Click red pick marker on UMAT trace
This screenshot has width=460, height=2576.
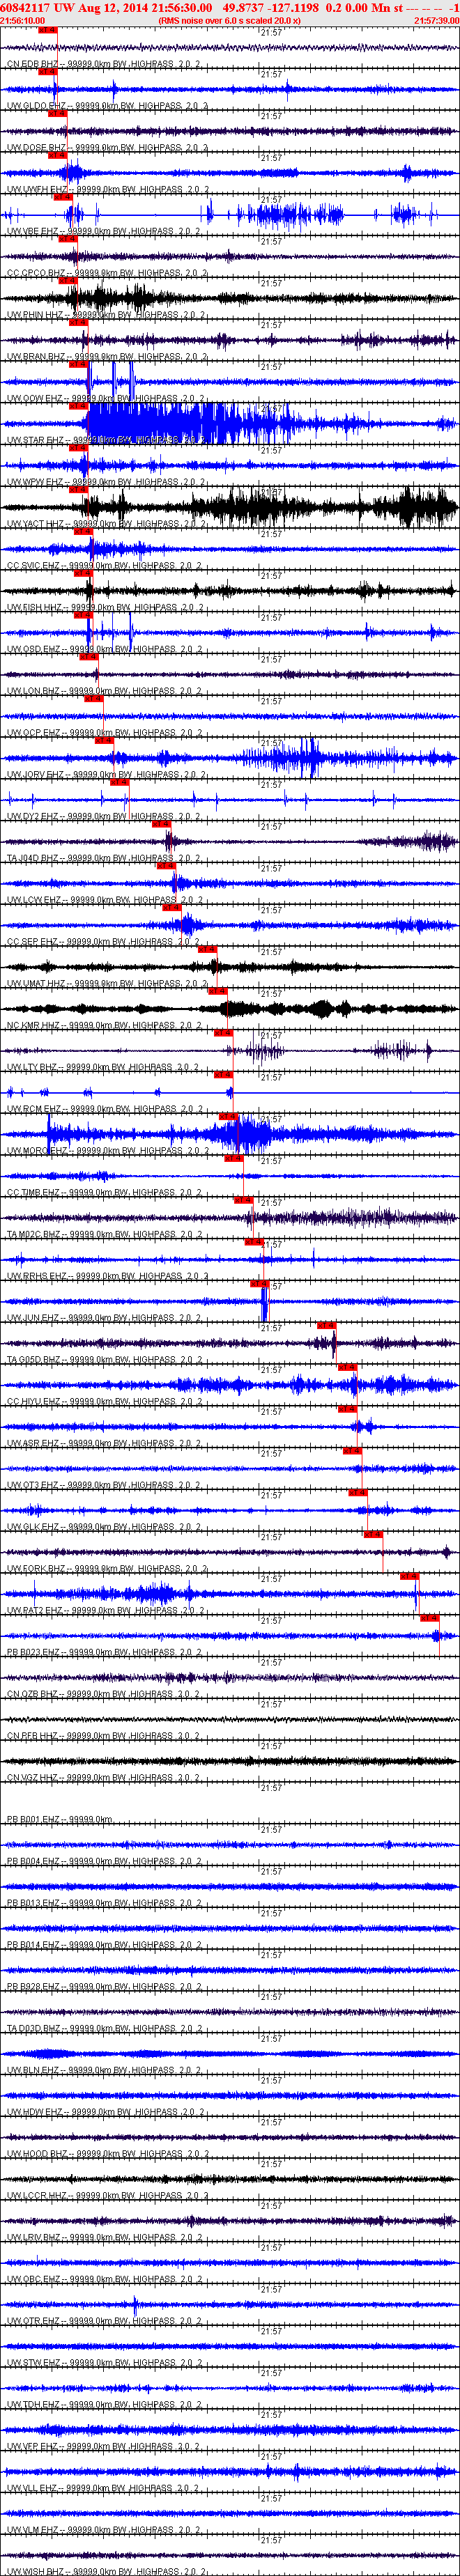click(207, 950)
